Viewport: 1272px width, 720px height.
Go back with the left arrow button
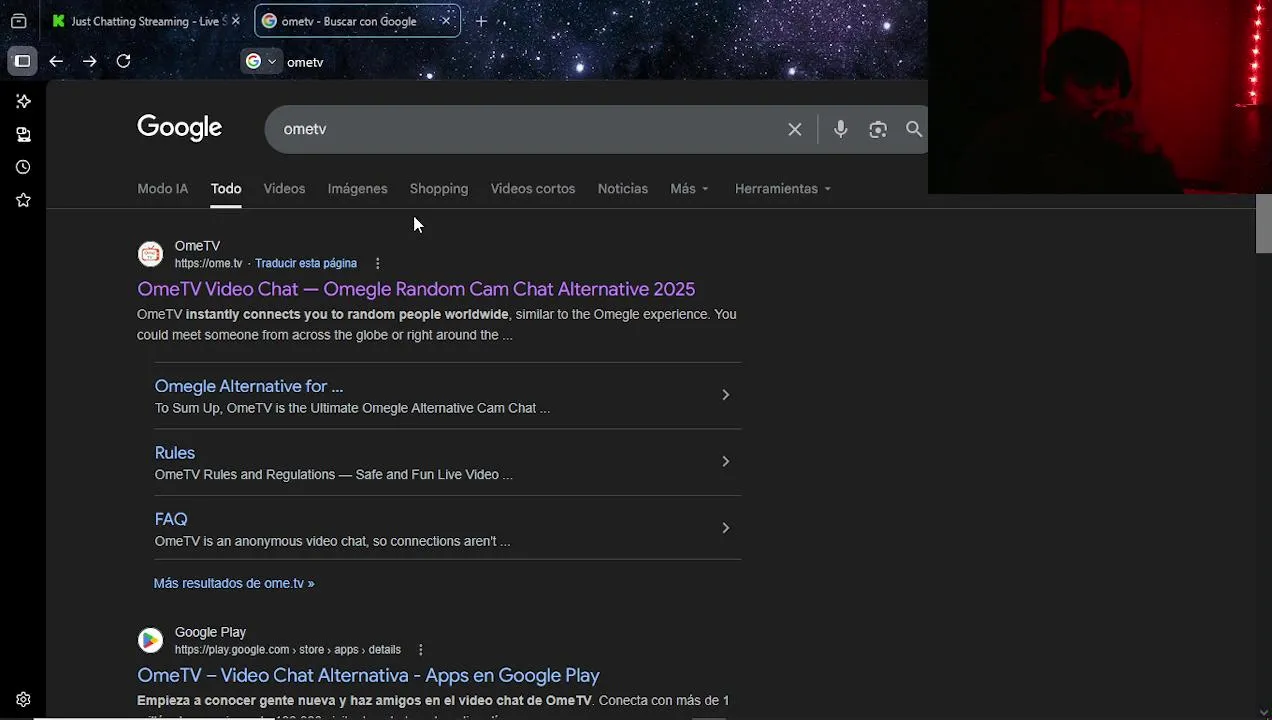tap(56, 61)
